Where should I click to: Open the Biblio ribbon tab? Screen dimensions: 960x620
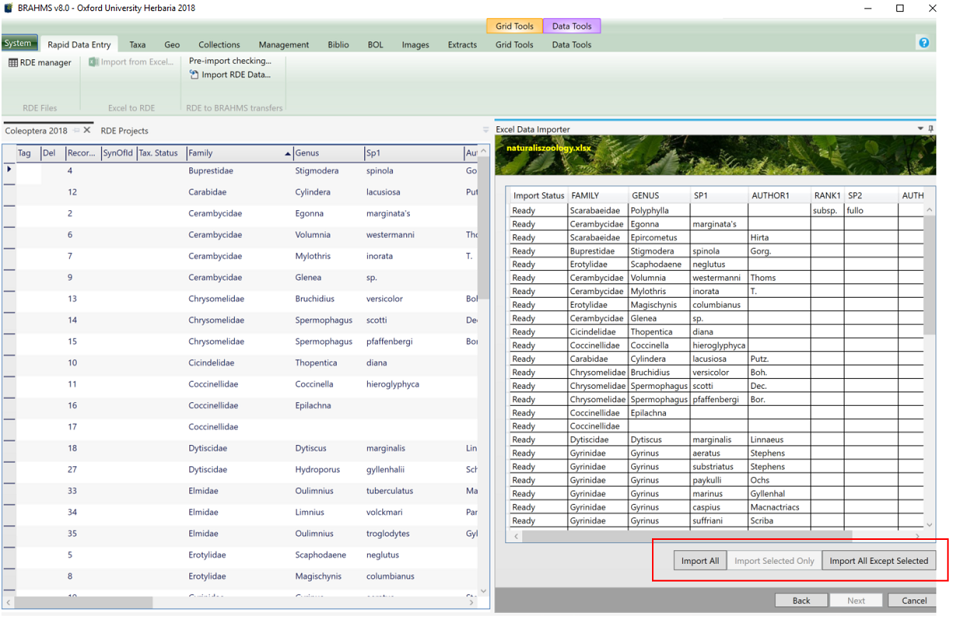(338, 45)
